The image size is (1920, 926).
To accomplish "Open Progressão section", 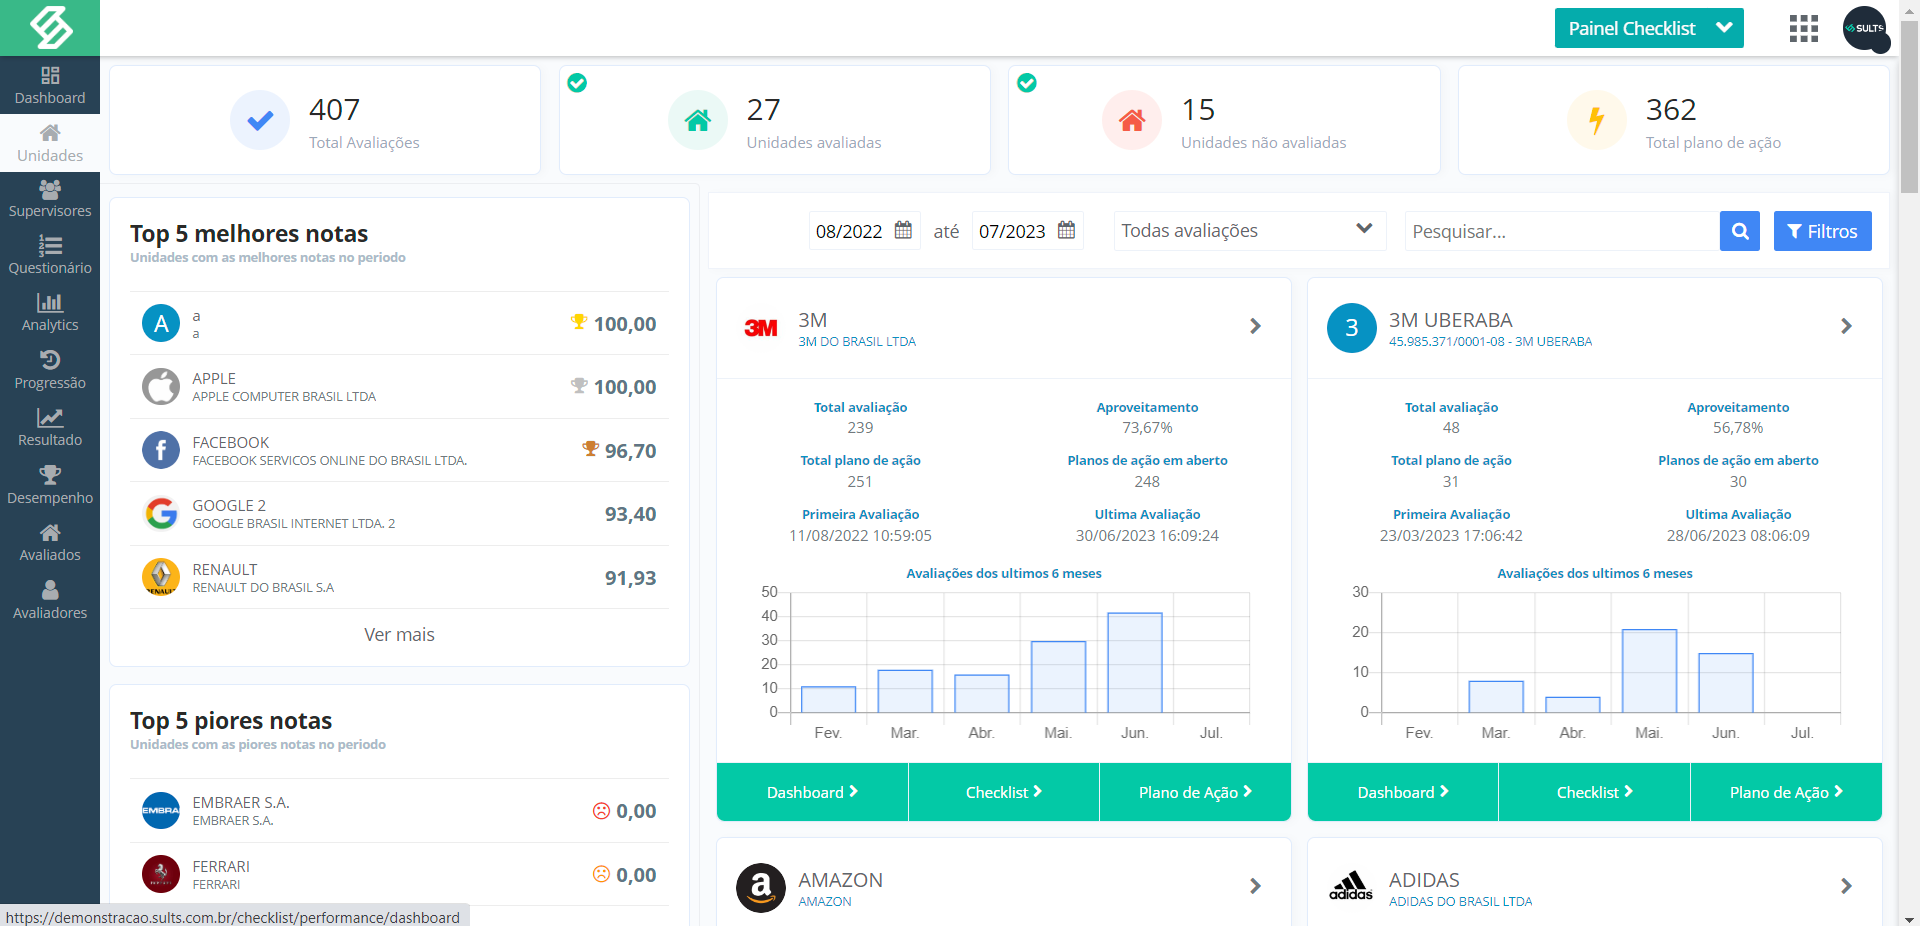I will [x=50, y=371].
